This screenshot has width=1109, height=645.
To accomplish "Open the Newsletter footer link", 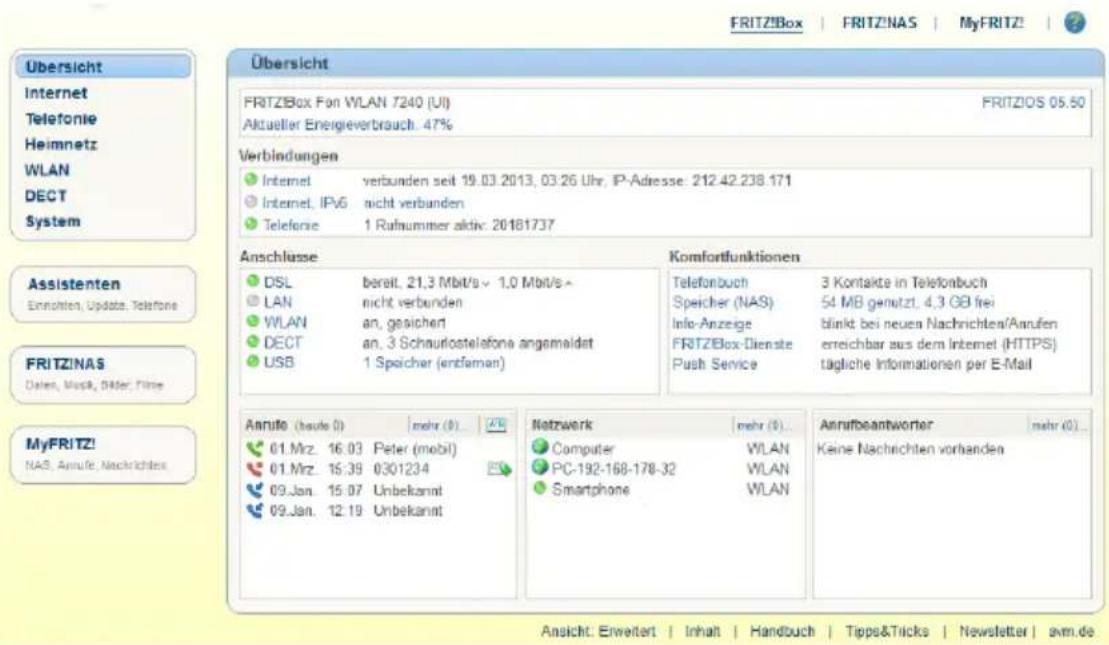I will 992,630.
